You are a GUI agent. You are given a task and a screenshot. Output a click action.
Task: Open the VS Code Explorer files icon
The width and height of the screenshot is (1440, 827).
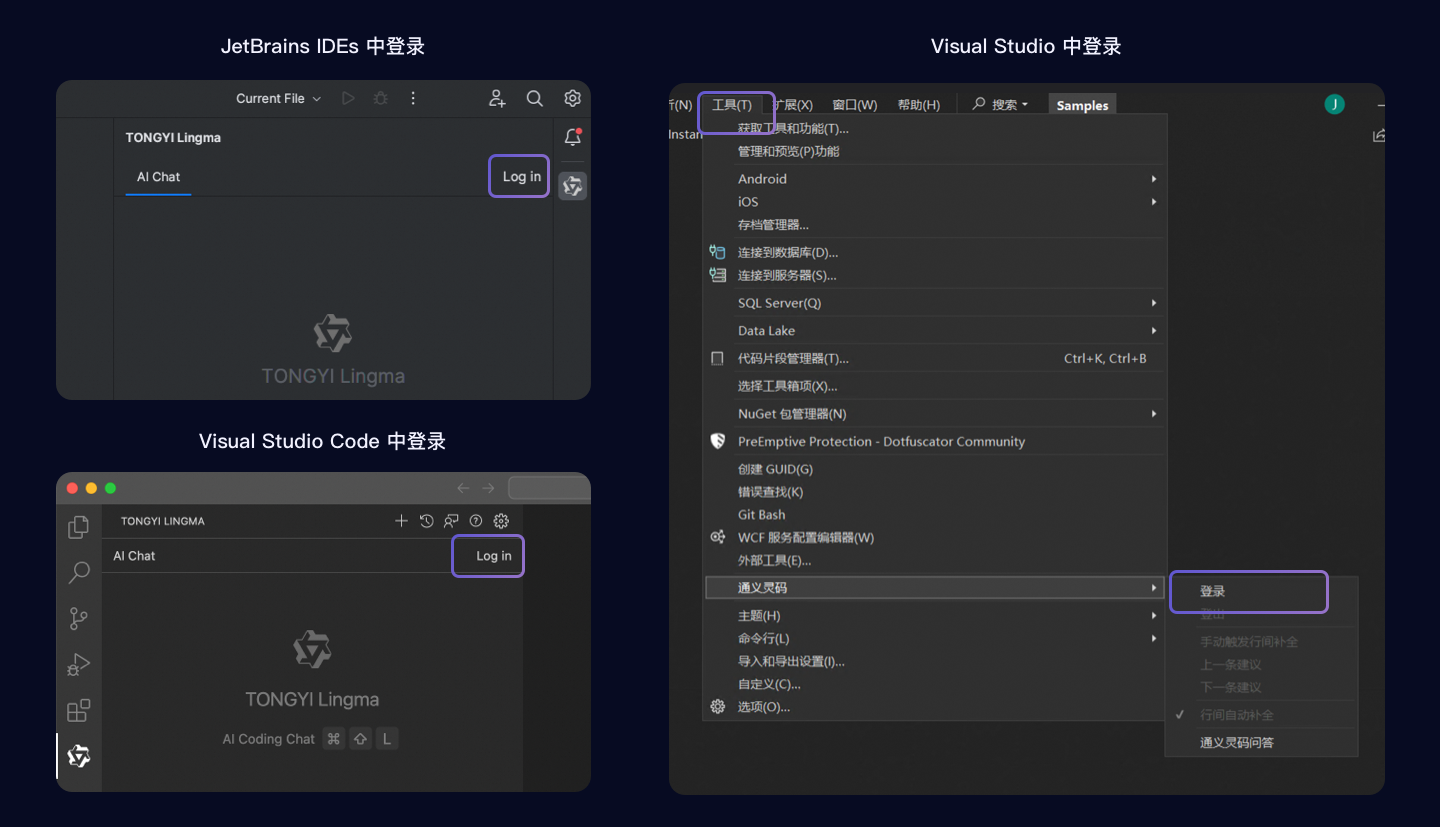[x=79, y=527]
